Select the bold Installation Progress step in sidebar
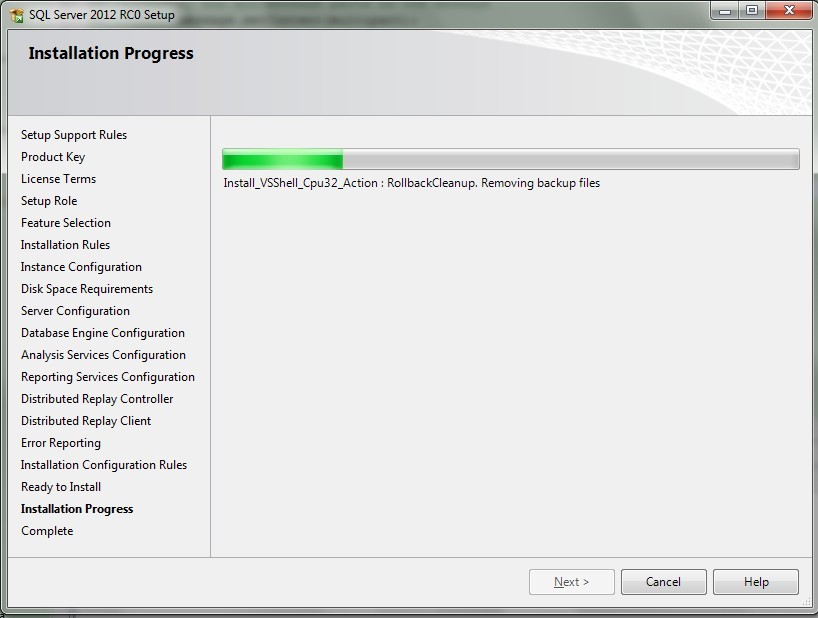818x618 pixels. coord(77,509)
